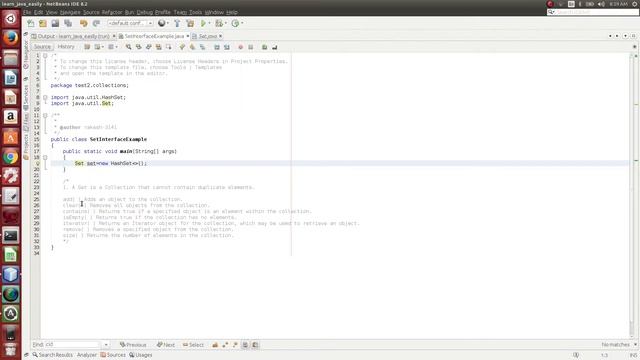Open the Analyzer panel at the bottom
640x360 pixels.
87,355
